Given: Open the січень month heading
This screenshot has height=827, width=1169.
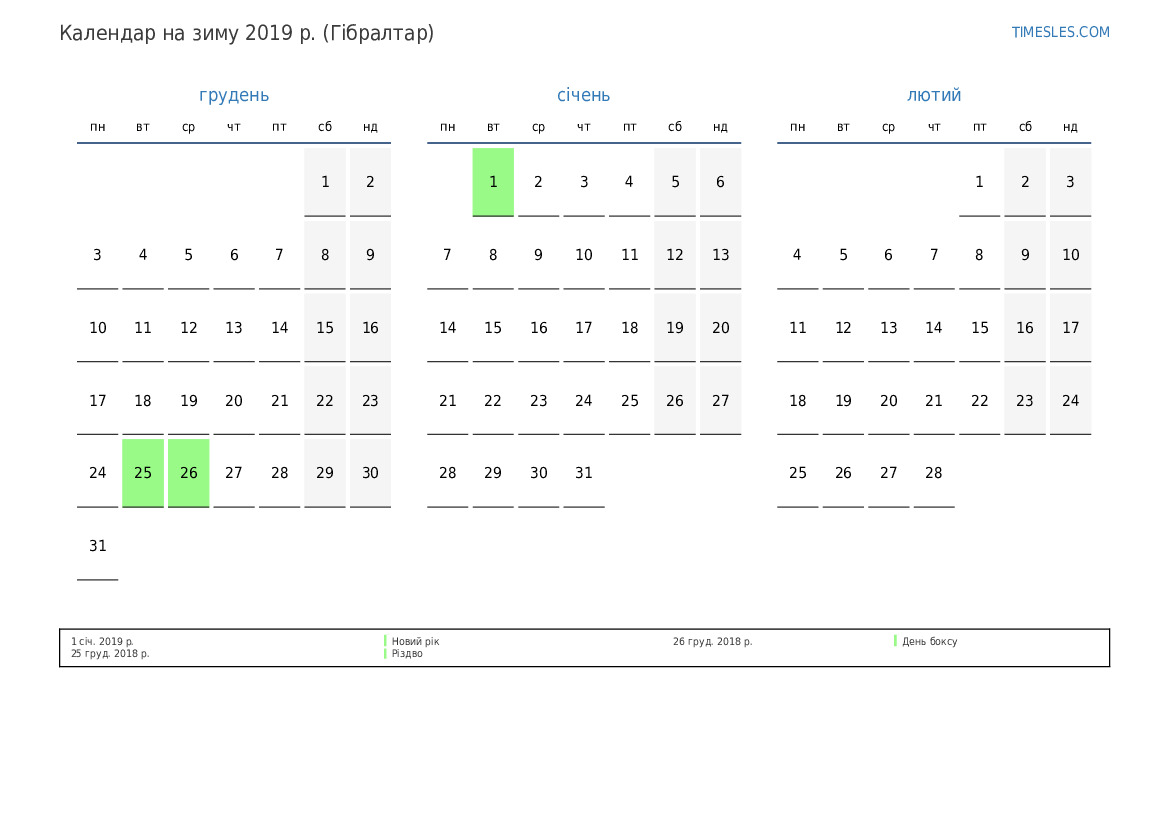Looking at the screenshot, I should (x=584, y=95).
